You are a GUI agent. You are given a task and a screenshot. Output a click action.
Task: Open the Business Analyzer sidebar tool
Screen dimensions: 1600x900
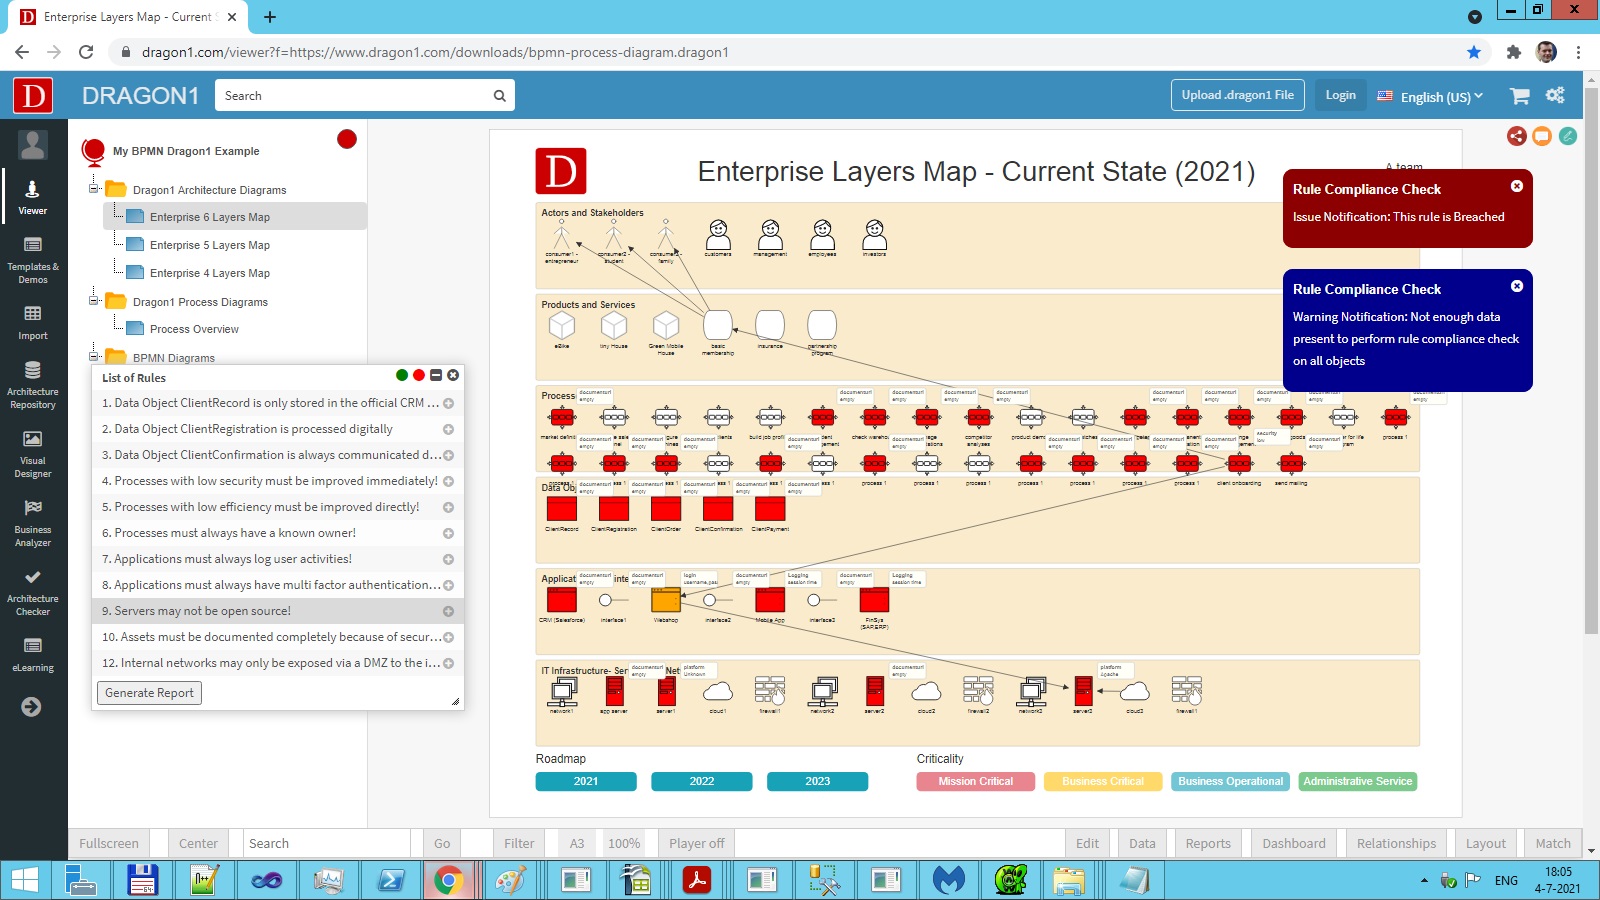click(x=33, y=522)
